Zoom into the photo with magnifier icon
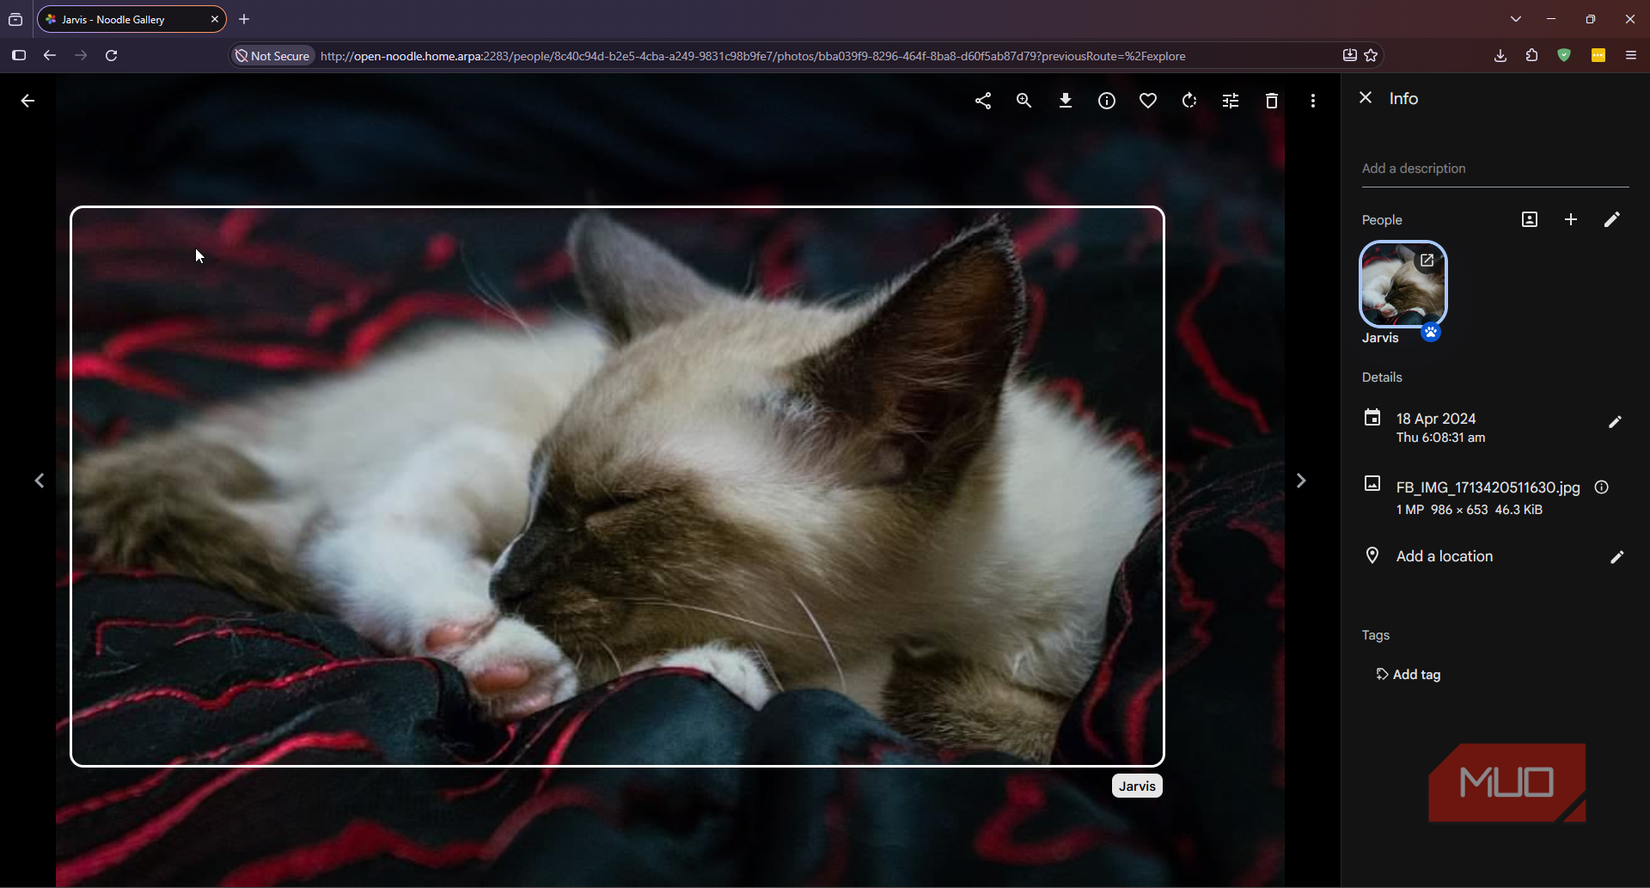The width and height of the screenshot is (1650, 888). tap(1024, 101)
